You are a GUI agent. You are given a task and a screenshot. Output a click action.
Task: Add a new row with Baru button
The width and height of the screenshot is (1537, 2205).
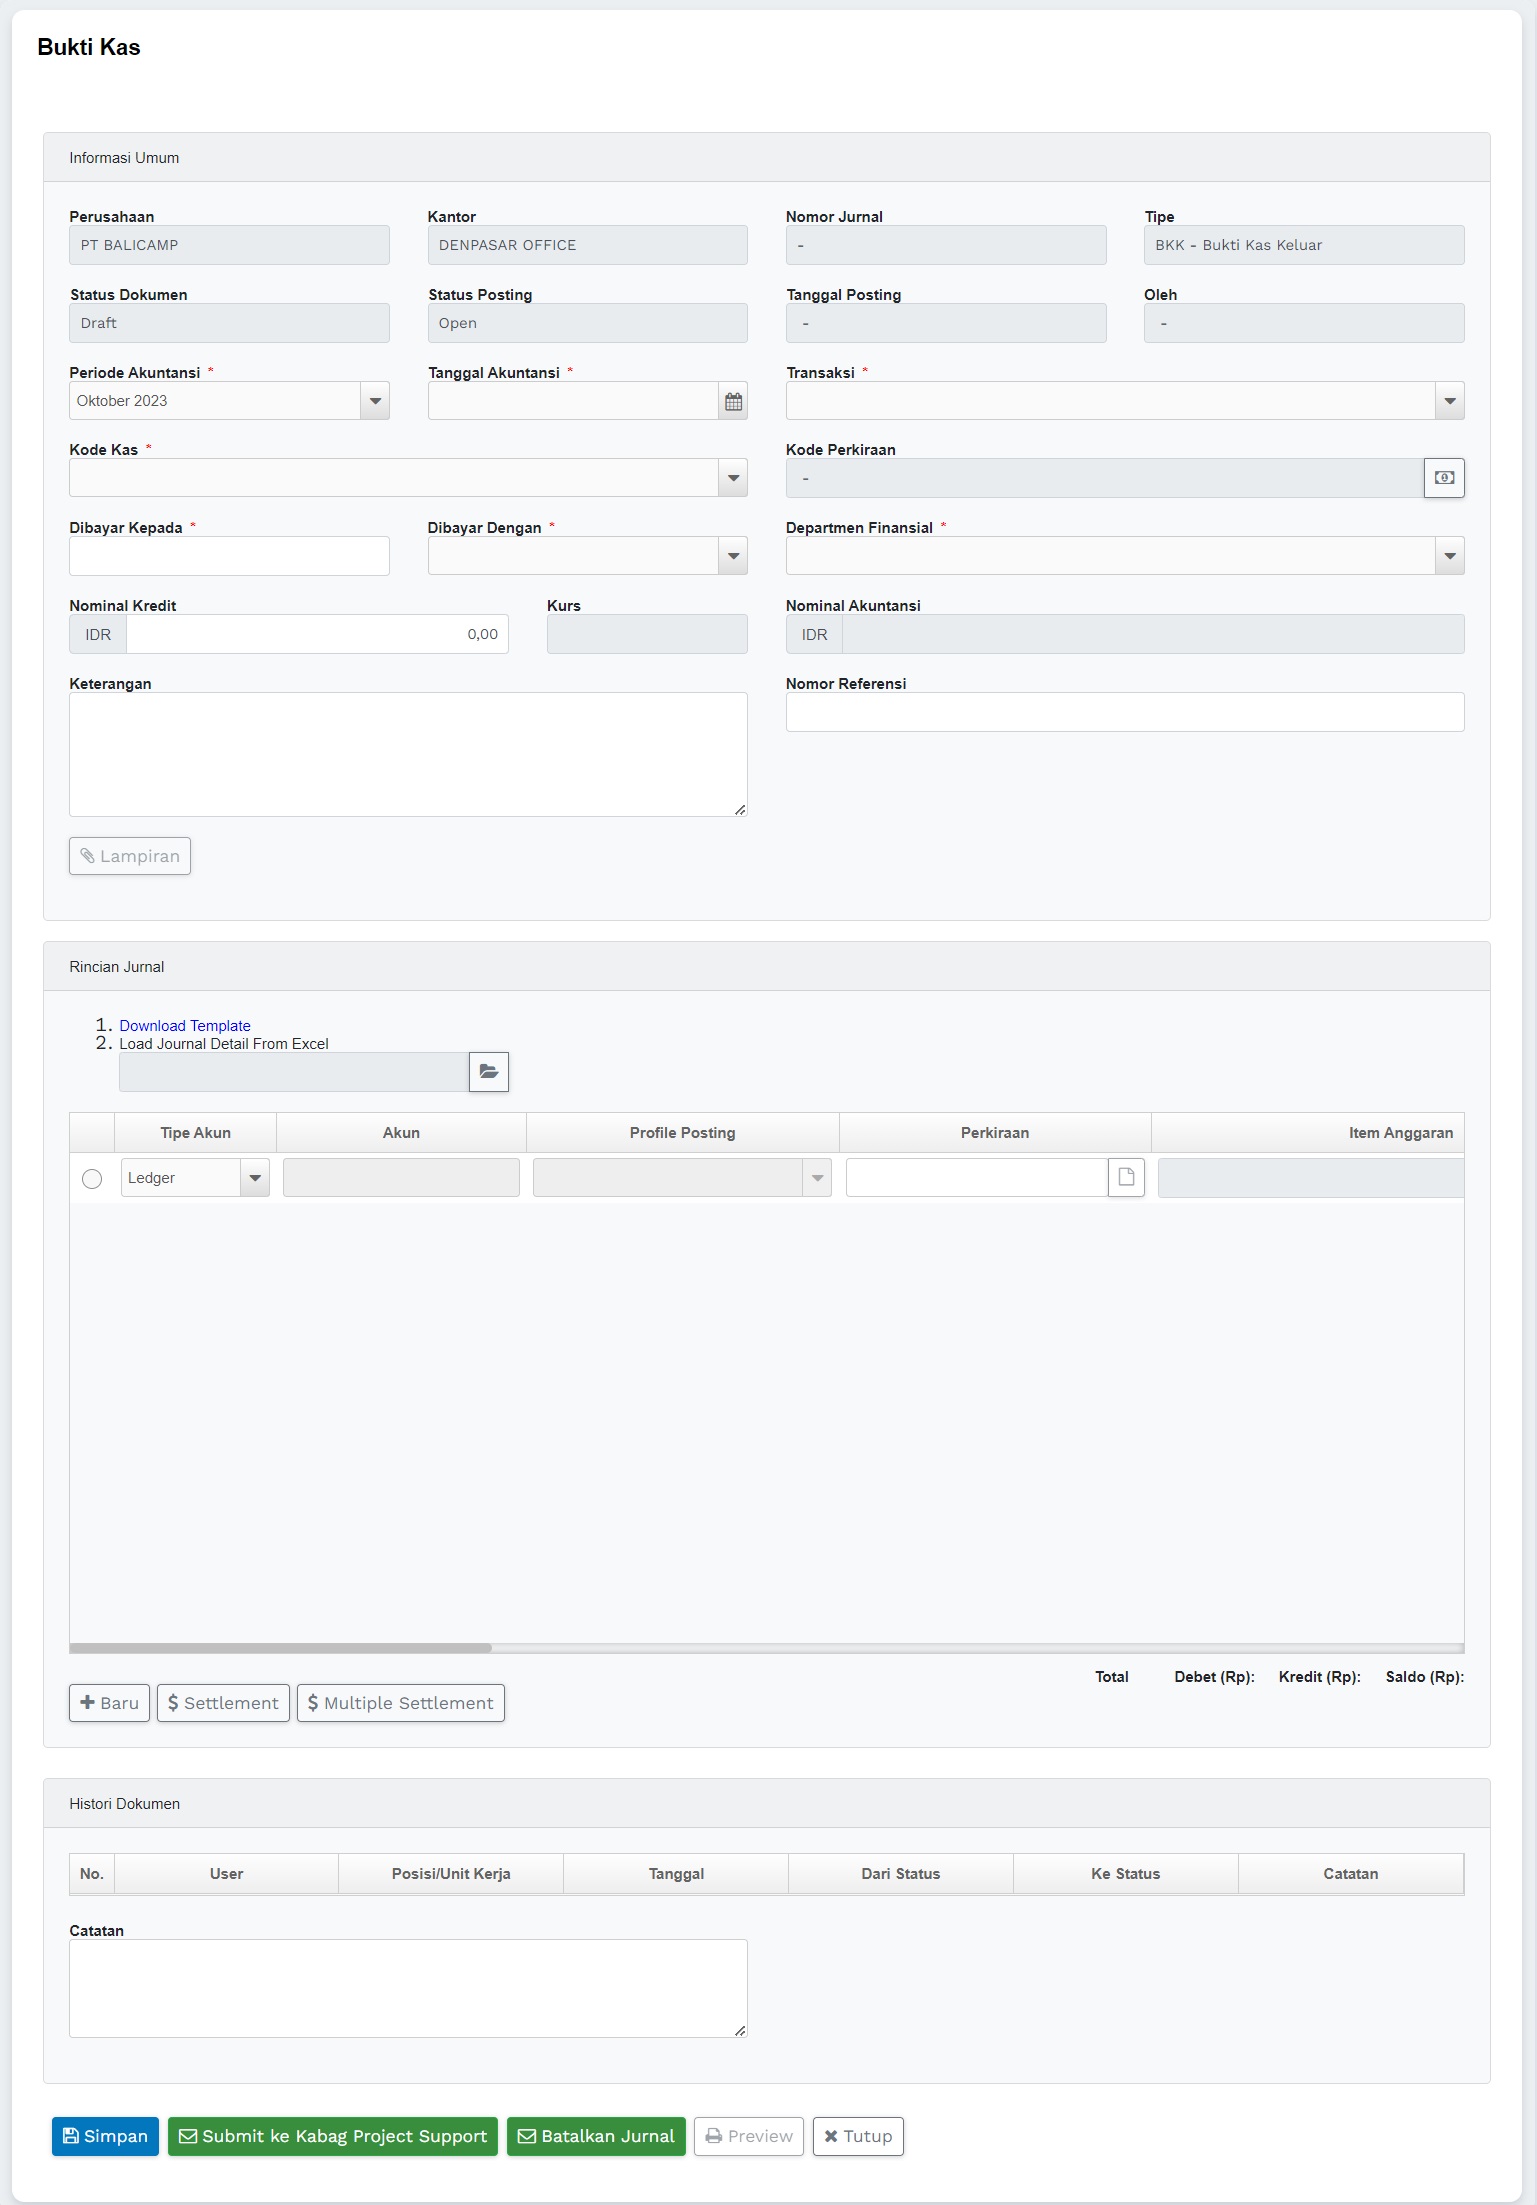(x=109, y=1703)
